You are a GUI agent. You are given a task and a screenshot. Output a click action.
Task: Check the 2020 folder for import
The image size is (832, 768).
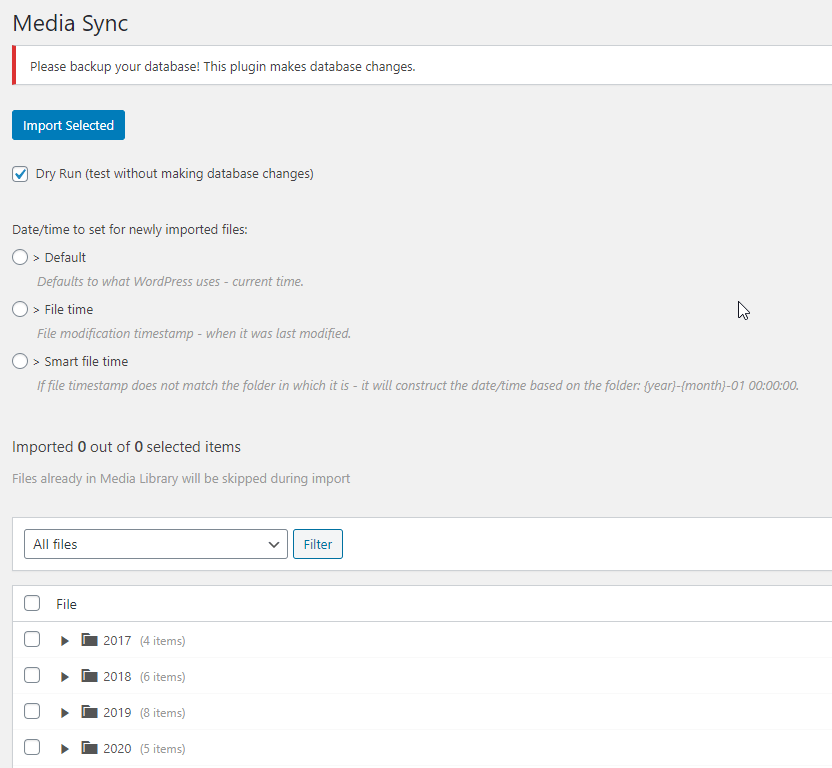[31, 748]
